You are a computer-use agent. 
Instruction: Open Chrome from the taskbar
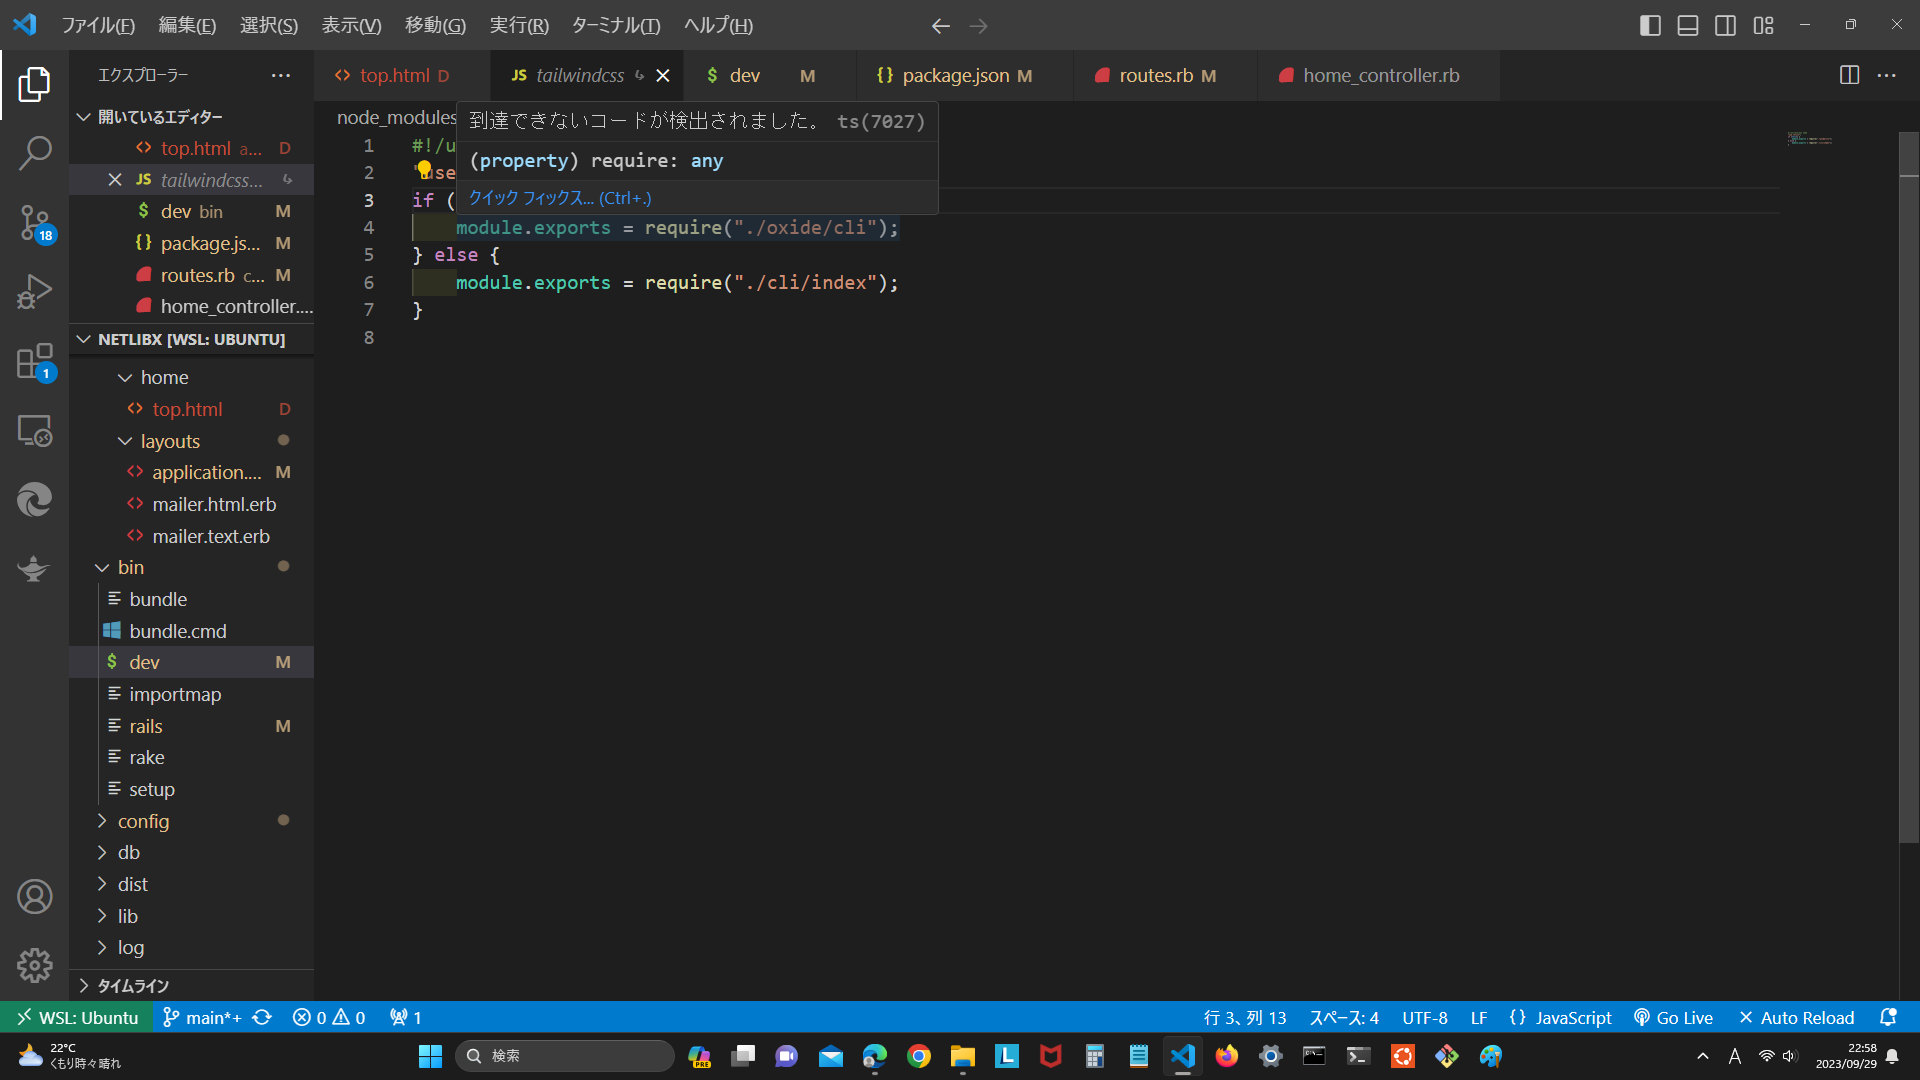[x=918, y=1056]
